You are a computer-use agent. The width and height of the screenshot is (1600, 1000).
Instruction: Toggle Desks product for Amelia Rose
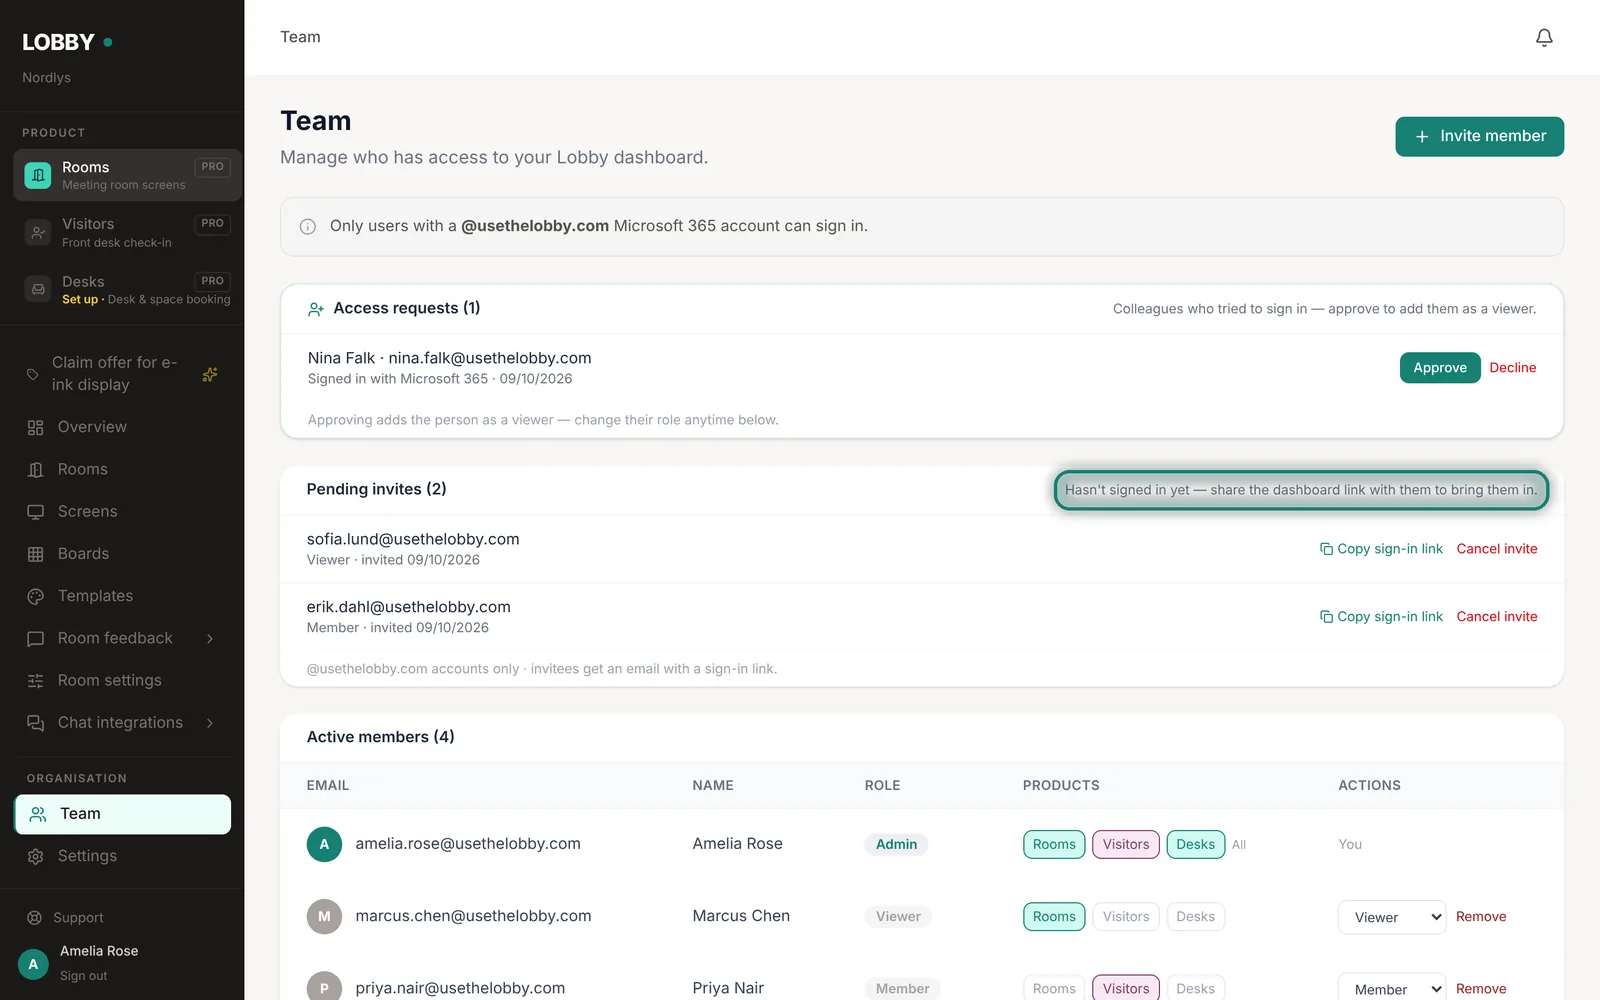coord(1195,844)
